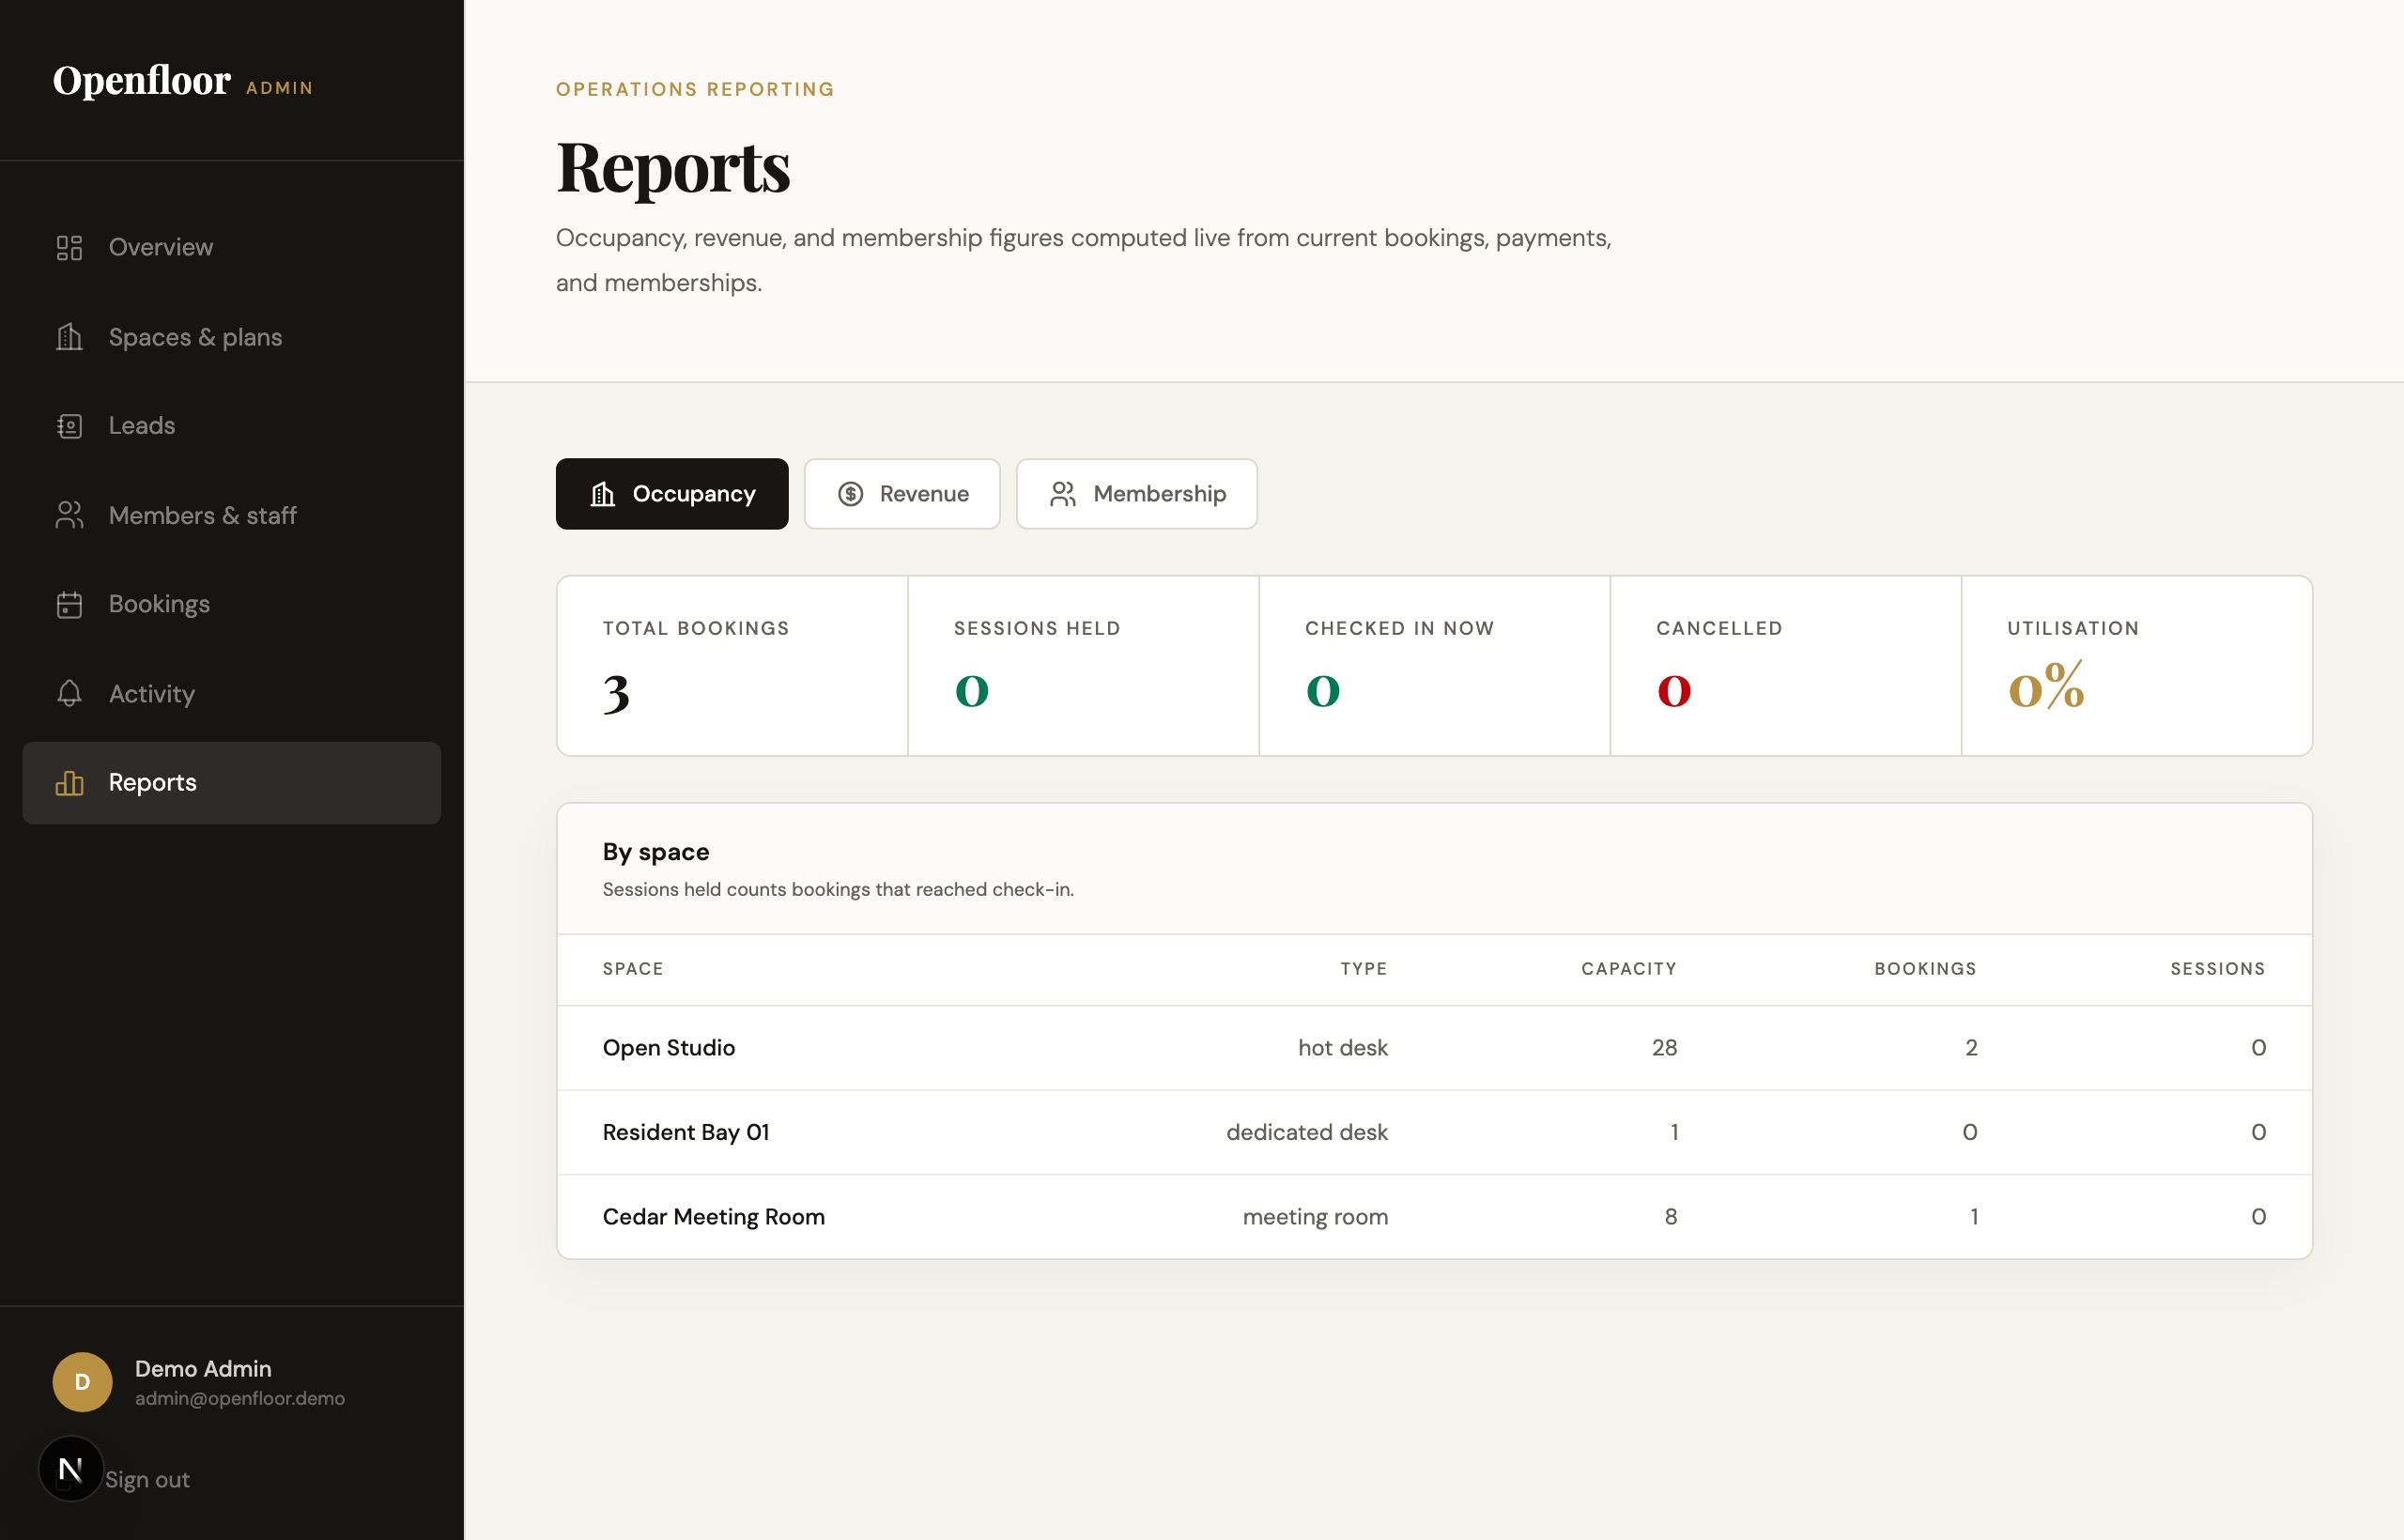The height and width of the screenshot is (1540, 2404).
Task: Click the Members & staff people icon
Action: 69,515
